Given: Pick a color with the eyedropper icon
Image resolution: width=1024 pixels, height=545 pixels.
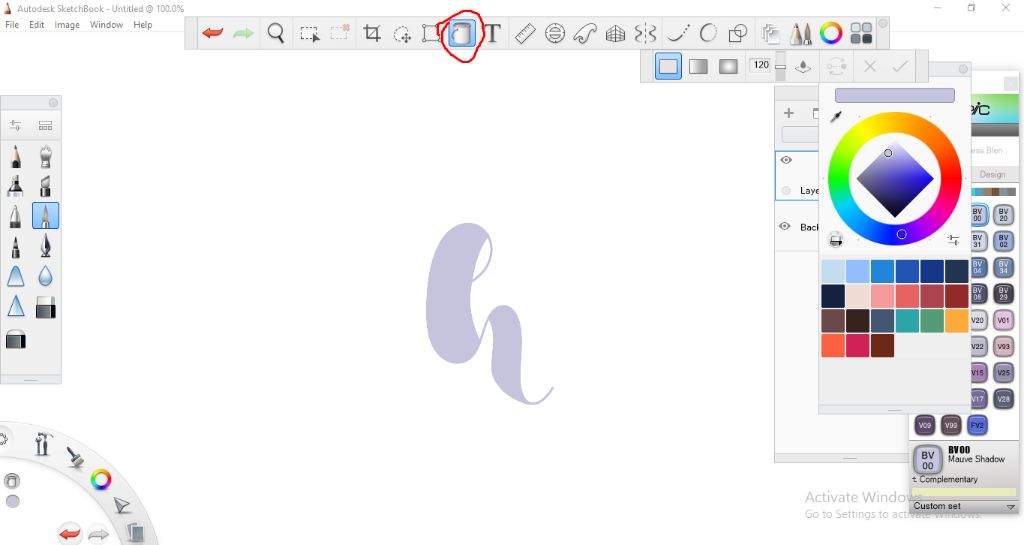Looking at the screenshot, I should point(836,117).
